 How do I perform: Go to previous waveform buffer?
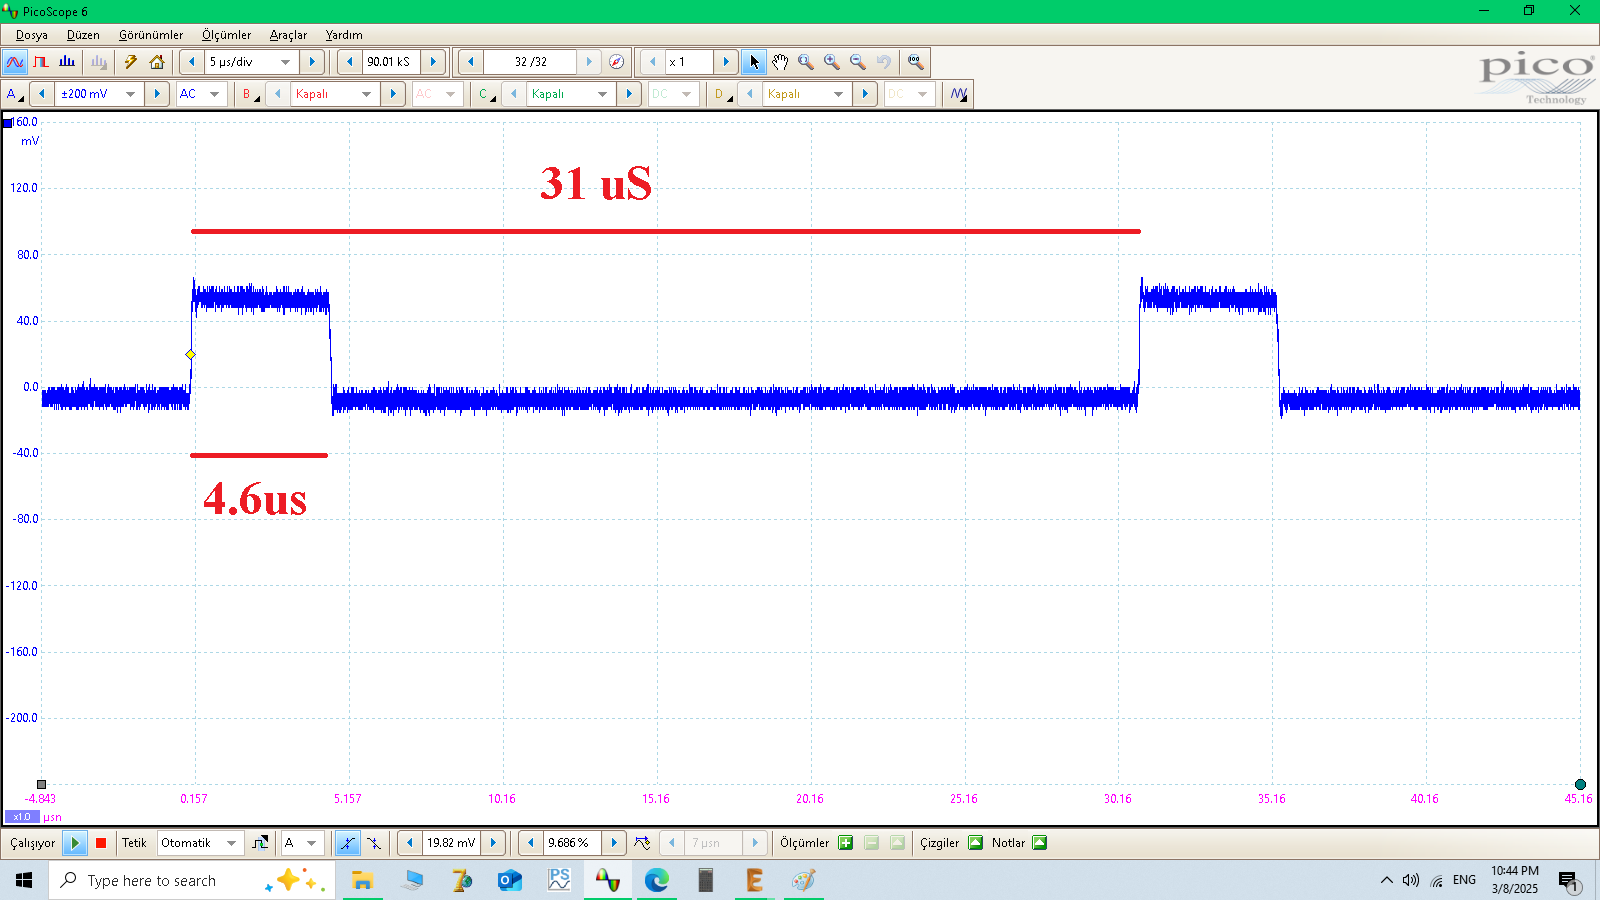(x=471, y=62)
